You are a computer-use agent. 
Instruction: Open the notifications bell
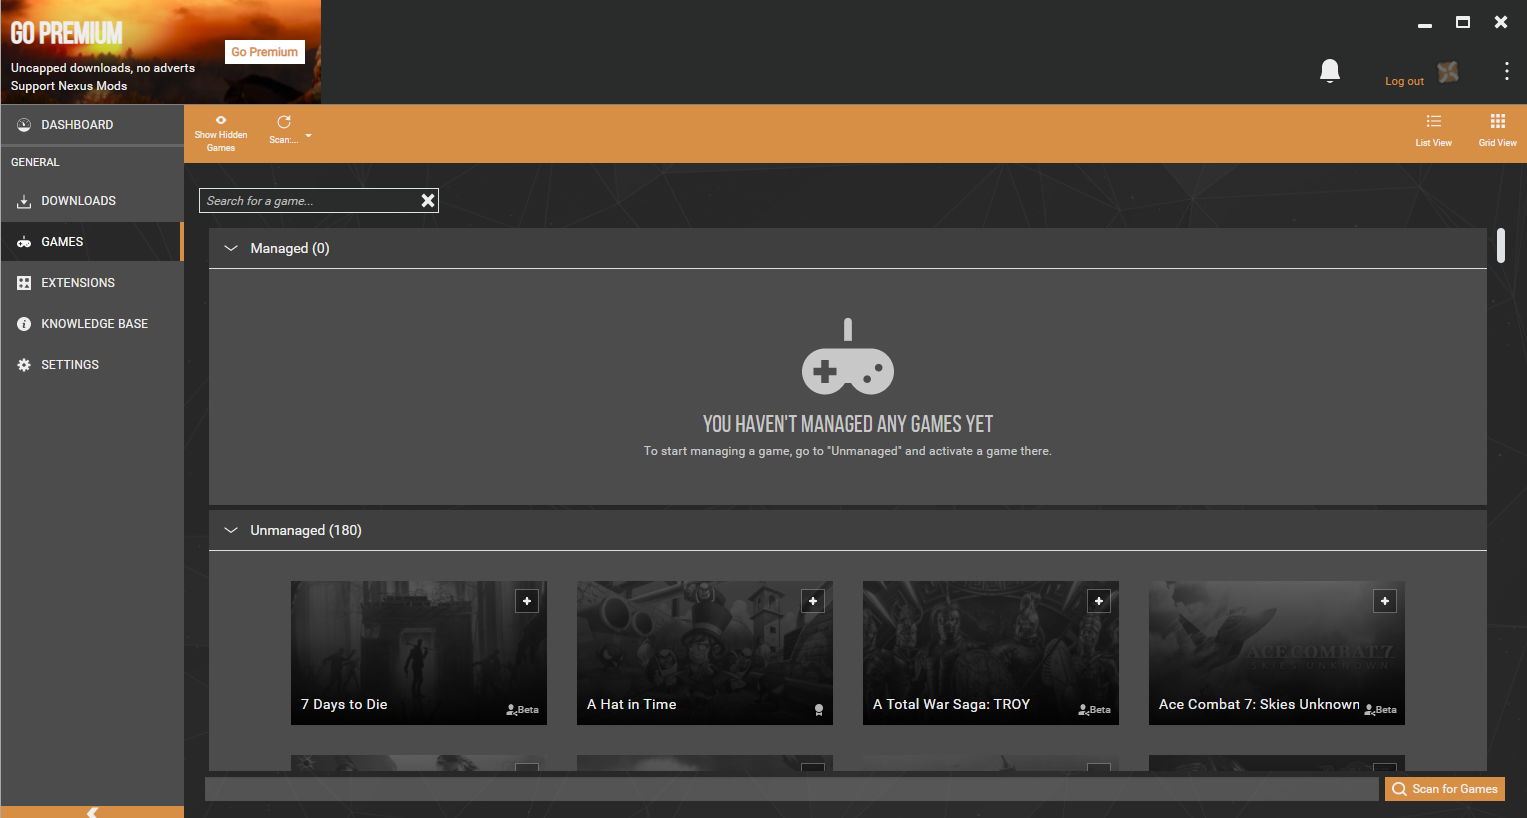[x=1330, y=71]
